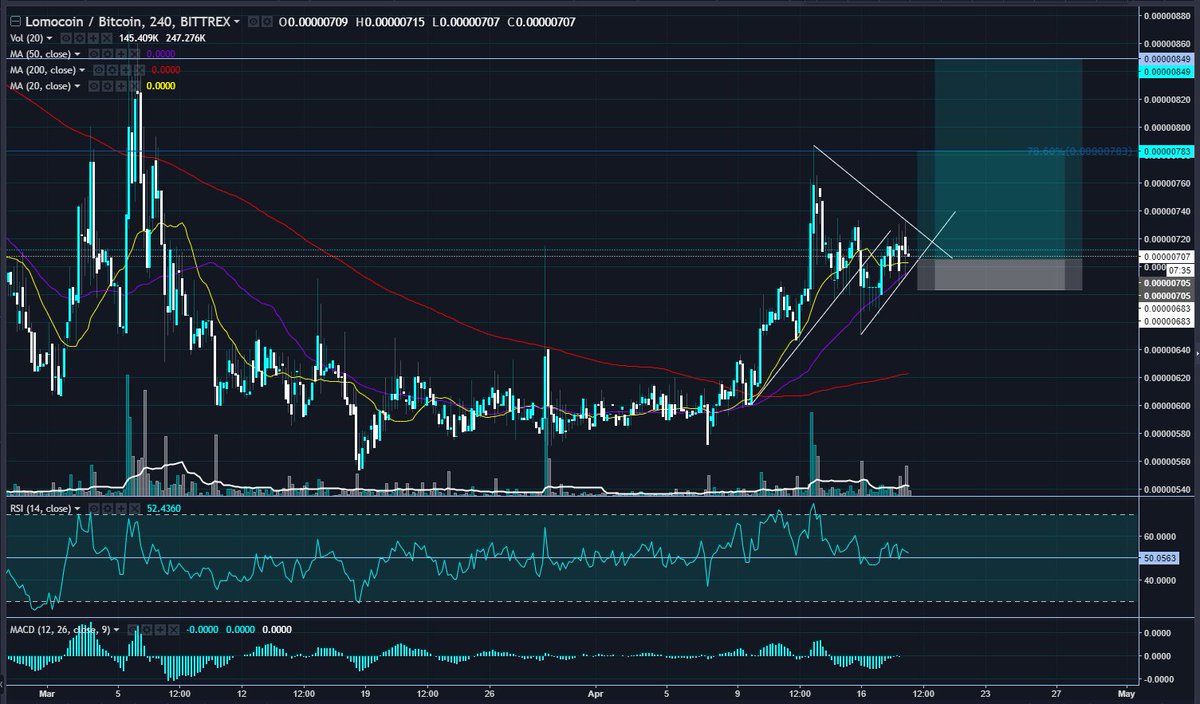Click the current price label 0.00000707
Image resolution: width=1200 pixels, height=704 pixels.
[x=1168, y=257]
